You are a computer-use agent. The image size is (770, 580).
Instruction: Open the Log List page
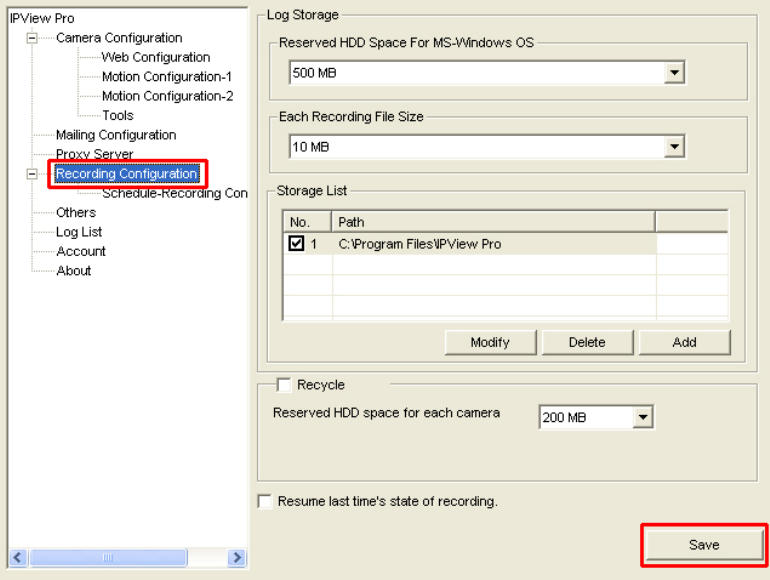pyautogui.click(x=79, y=232)
